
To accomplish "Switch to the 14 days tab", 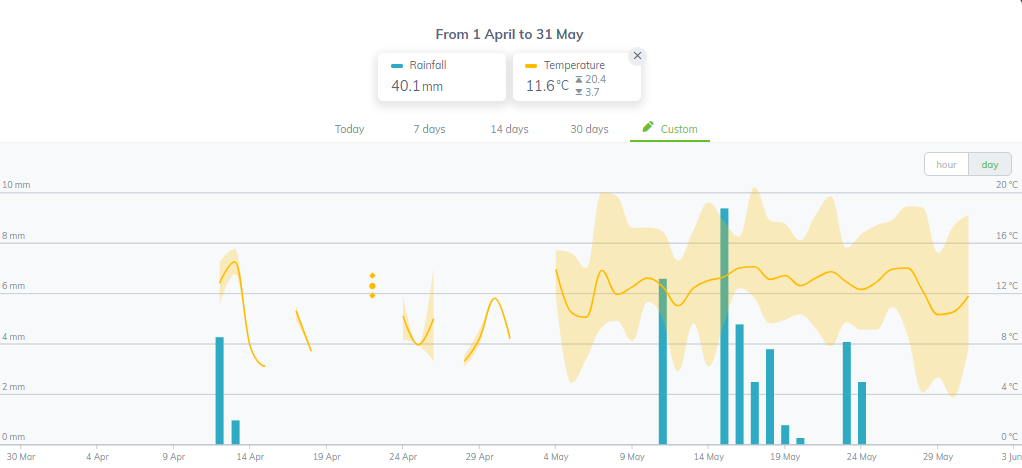I will click(510, 129).
